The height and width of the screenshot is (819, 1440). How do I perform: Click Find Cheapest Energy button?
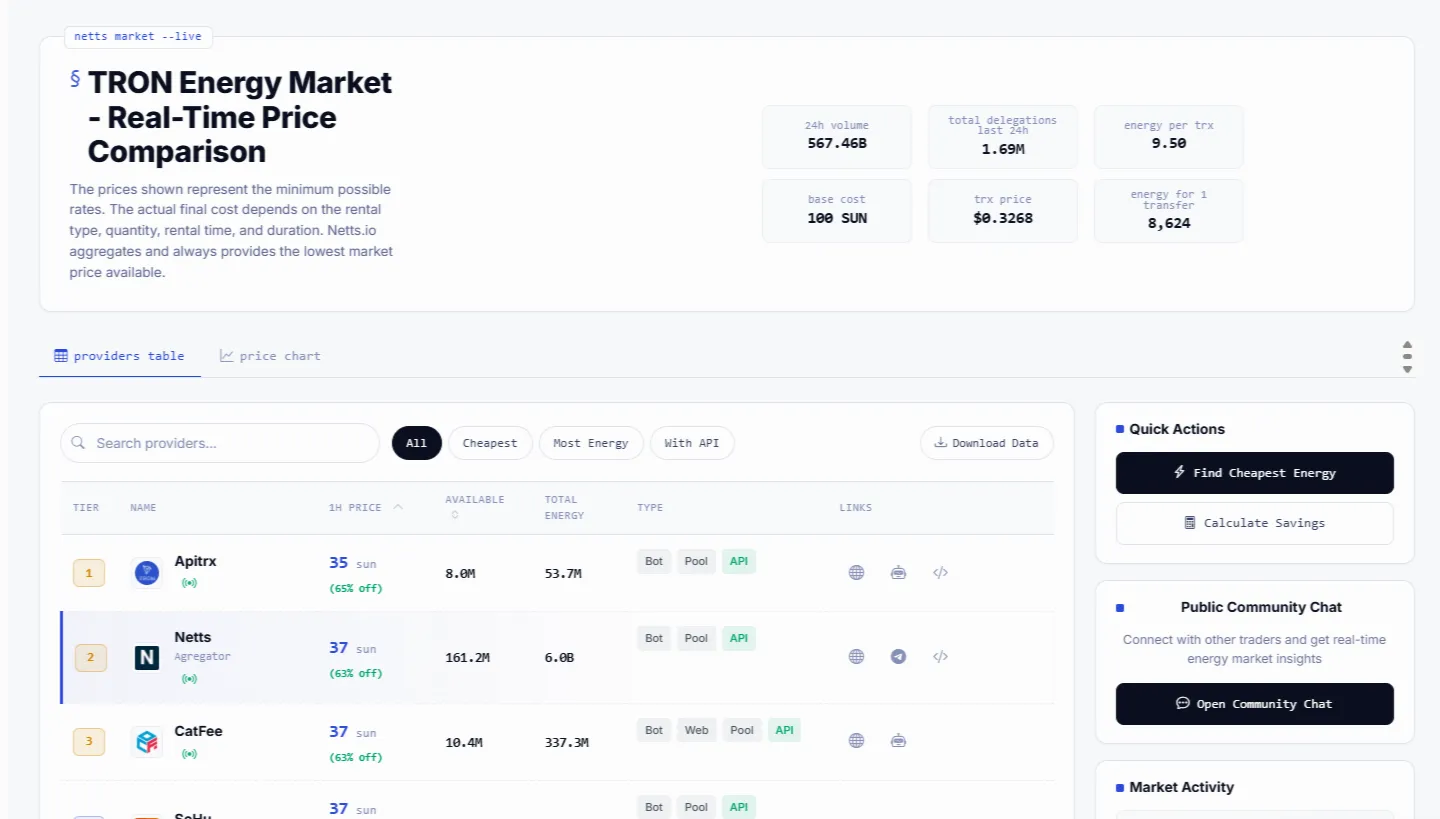click(x=1255, y=473)
